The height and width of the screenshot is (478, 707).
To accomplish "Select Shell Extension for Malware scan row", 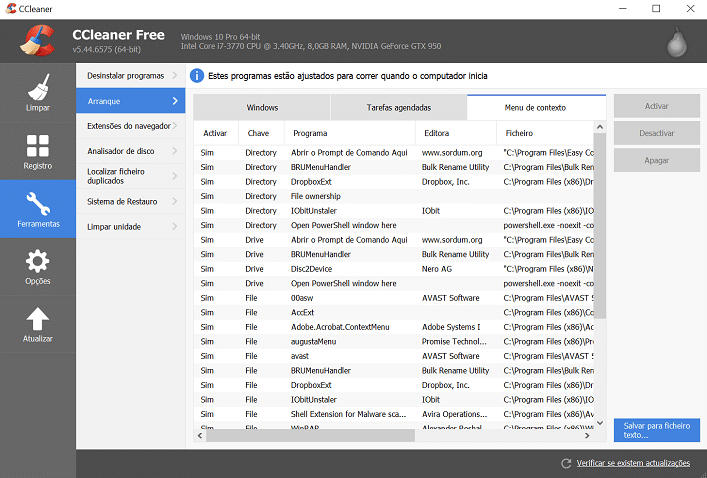I will pyautogui.click(x=394, y=414).
